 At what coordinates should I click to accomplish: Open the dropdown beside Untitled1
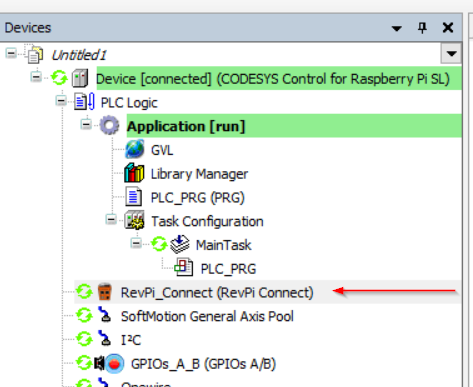coord(451,53)
